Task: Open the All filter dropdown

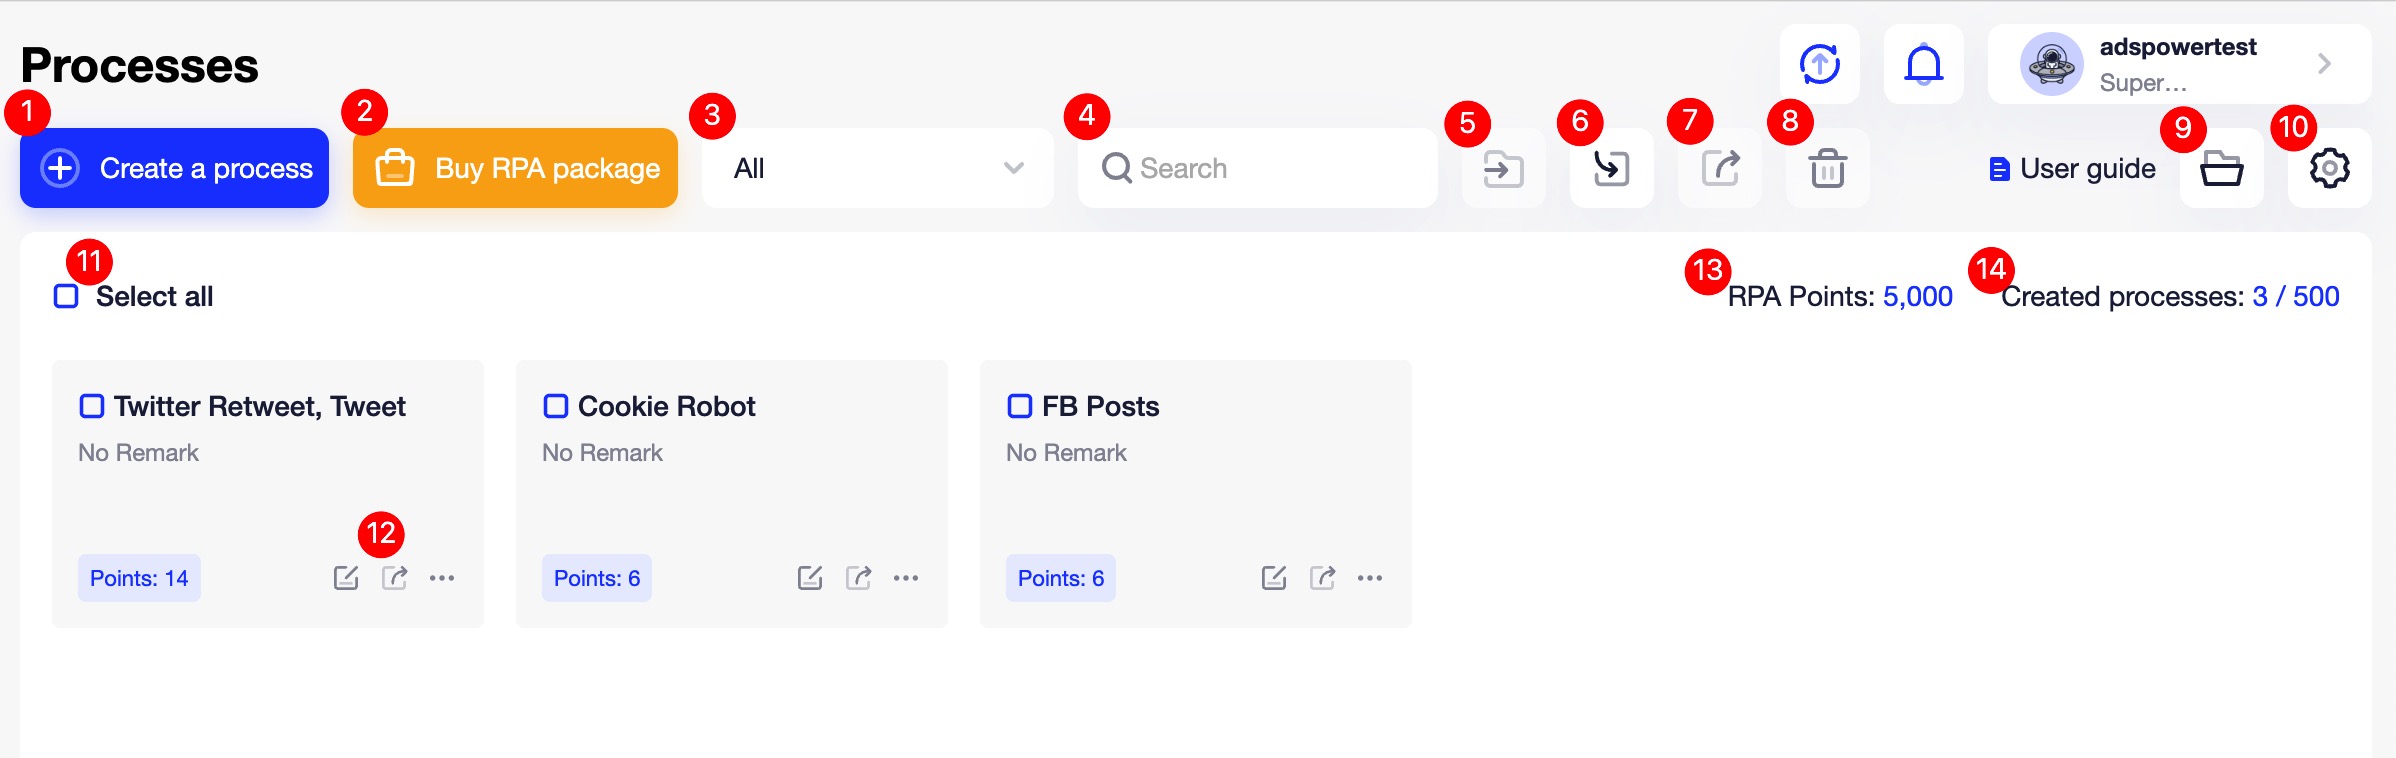Action: point(876,167)
